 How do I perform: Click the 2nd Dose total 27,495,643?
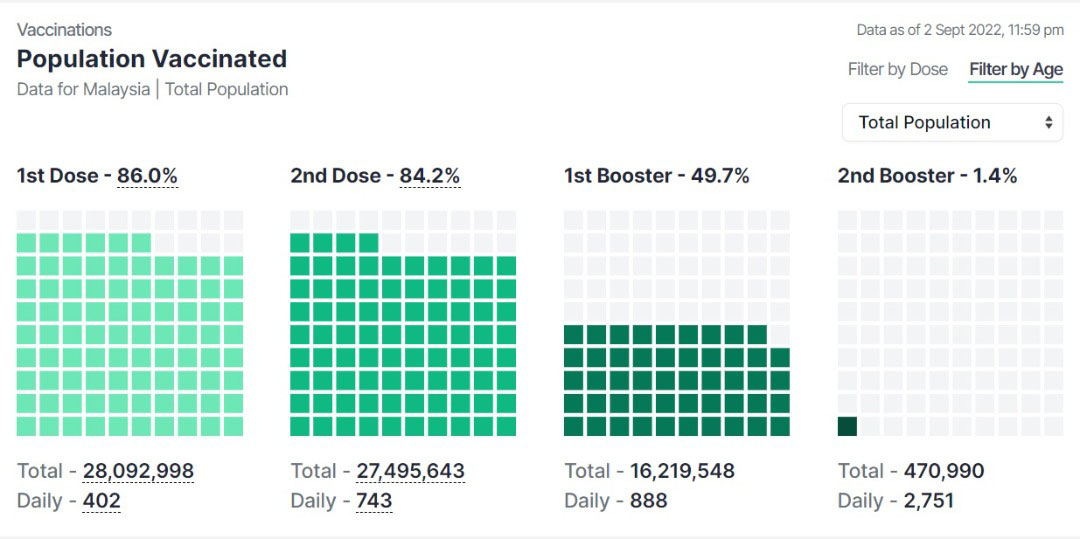[x=411, y=472]
